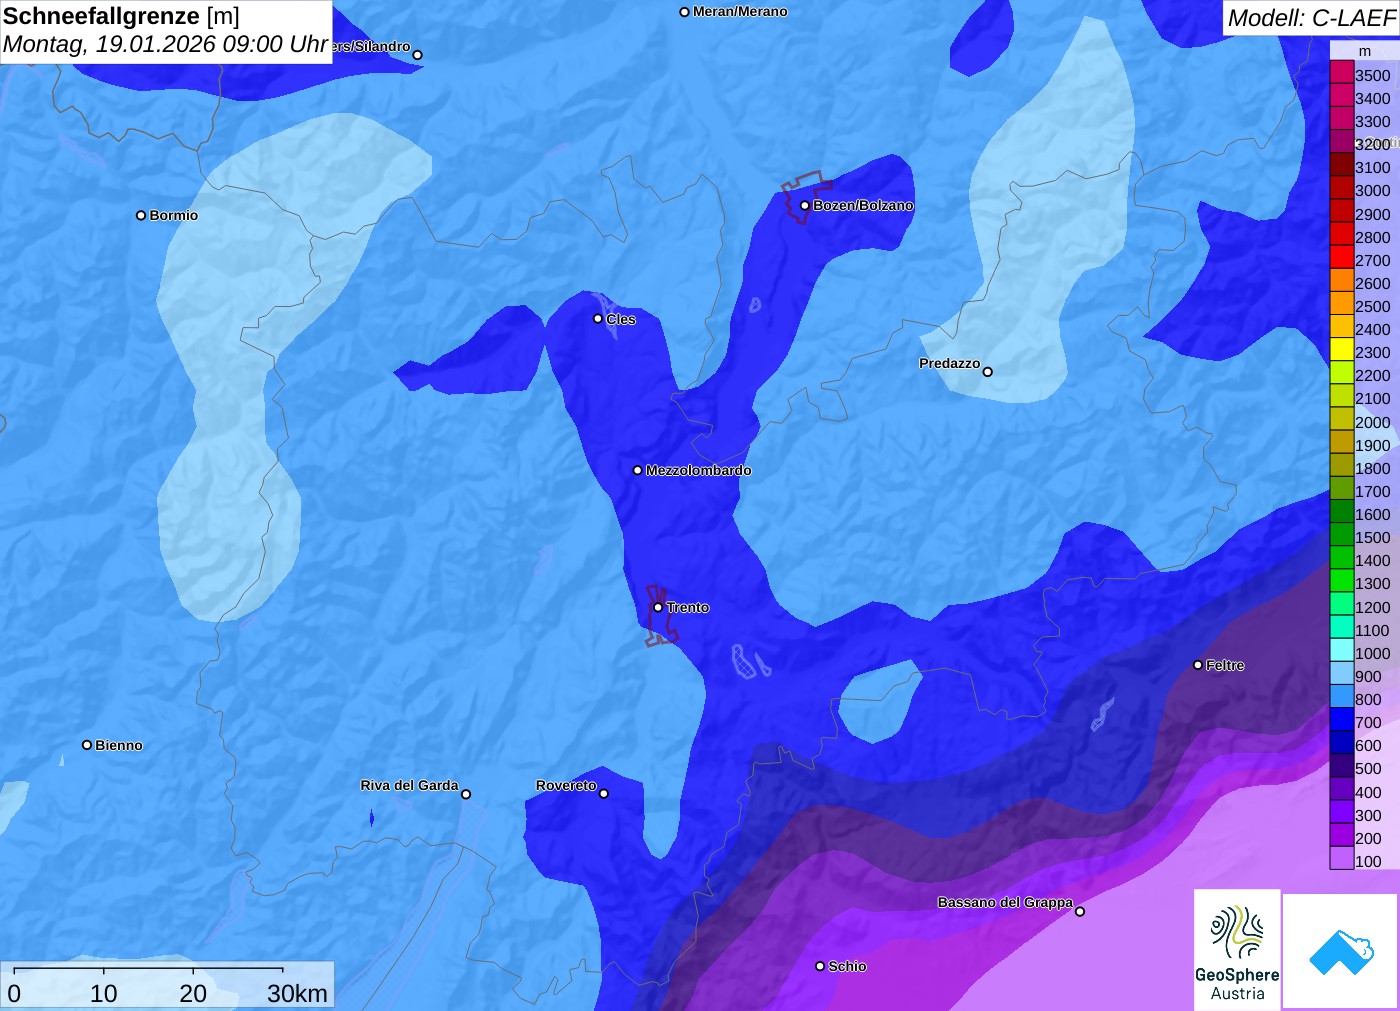Screen dimensions: 1400x1011
Task: Click the Trento city marker dot
Action: (x=658, y=607)
